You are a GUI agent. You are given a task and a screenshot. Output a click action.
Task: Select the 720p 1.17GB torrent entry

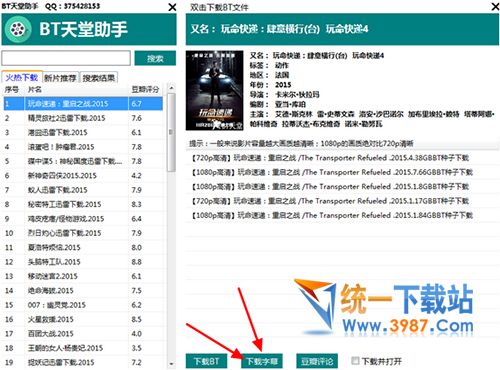click(x=342, y=201)
